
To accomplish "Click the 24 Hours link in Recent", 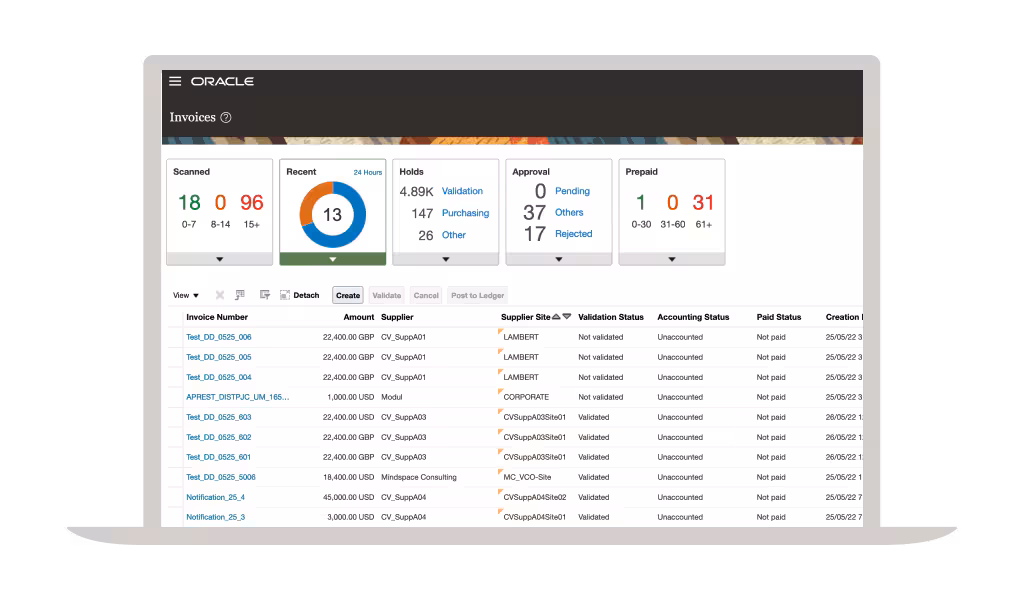I will 367,172.
